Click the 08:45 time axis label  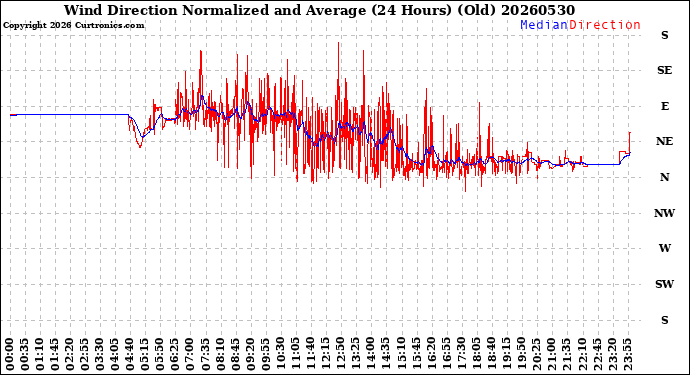235,354
